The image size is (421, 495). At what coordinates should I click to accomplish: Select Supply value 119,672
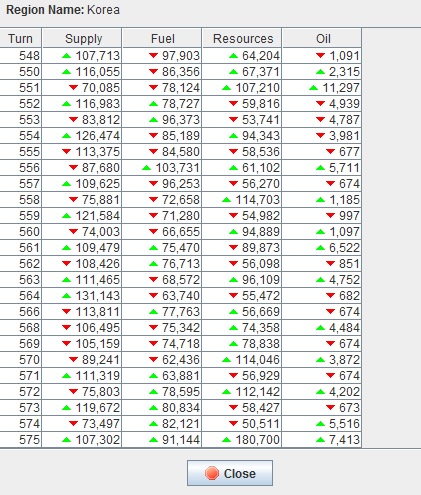[97, 408]
